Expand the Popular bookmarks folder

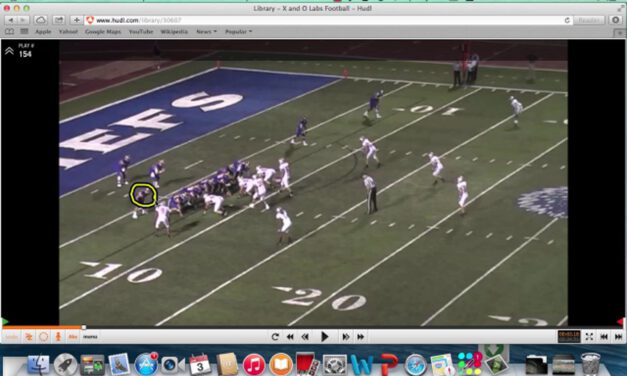pyautogui.click(x=238, y=31)
